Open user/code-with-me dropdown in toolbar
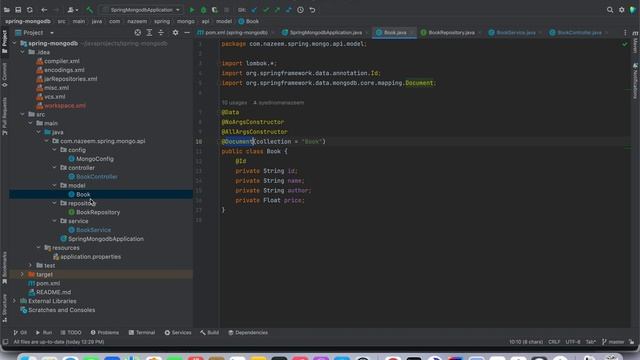Screen dimensions: 640x360 click(x=73, y=10)
